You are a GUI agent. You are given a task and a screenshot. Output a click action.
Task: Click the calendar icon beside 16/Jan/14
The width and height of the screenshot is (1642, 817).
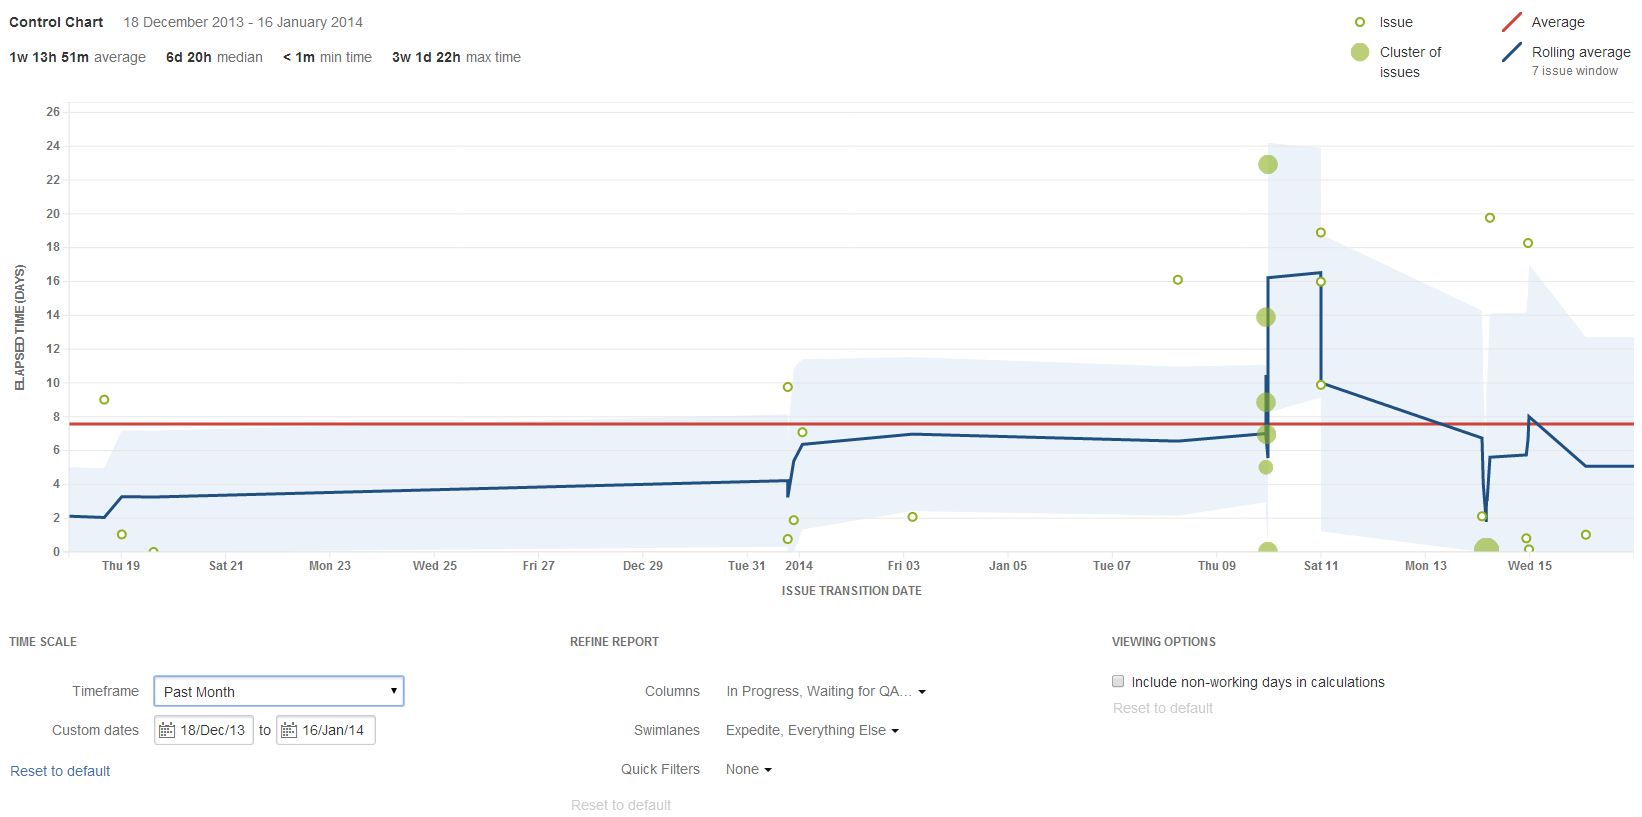[x=289, y=731]
